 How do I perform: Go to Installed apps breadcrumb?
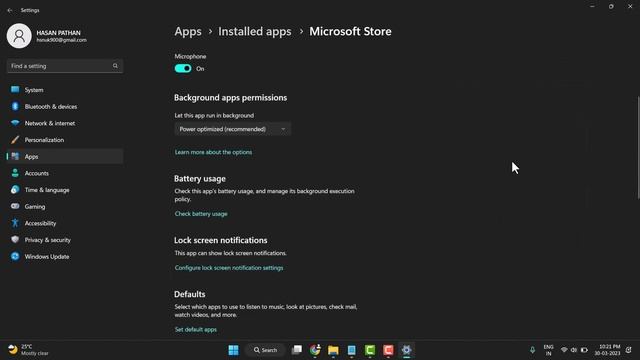(255, 31)
